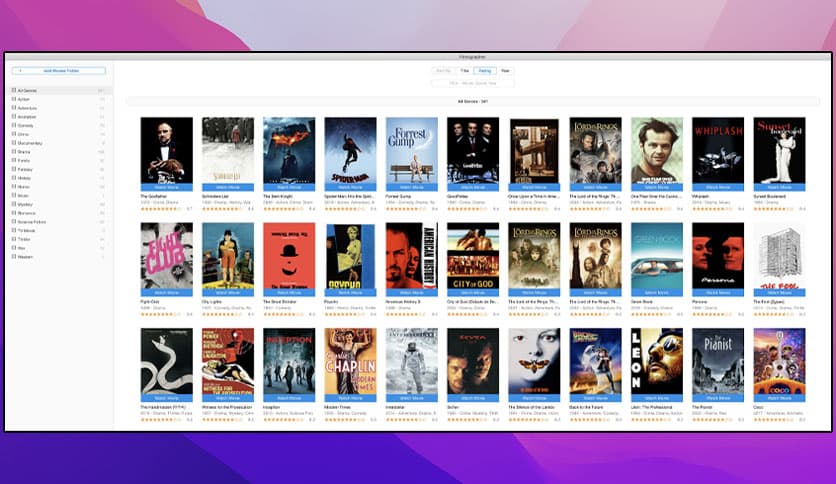Viewport: 836px width, 484px height.
Task: Filter movies by Horror genre
Action: point(58,187)
